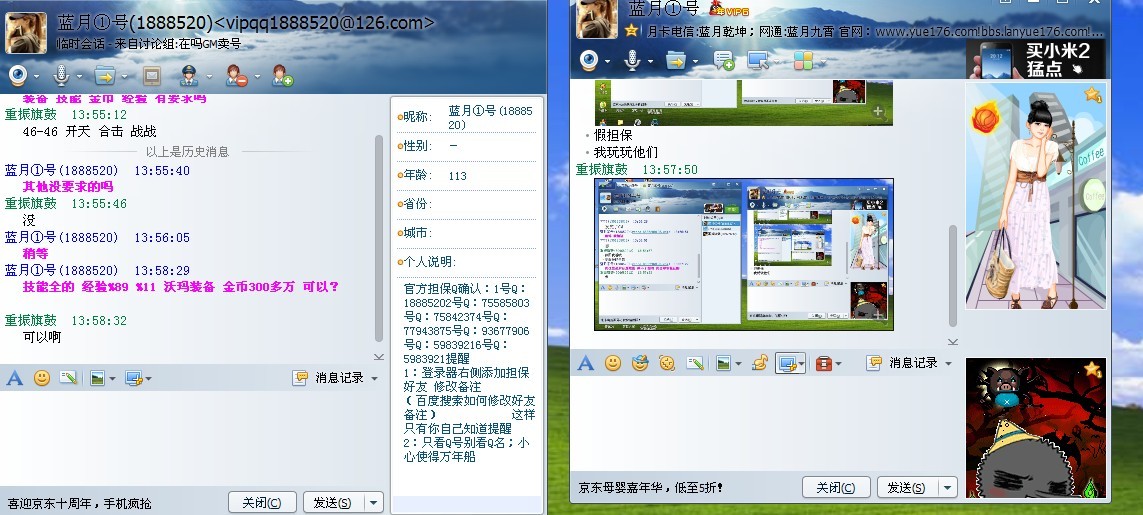
Task: Create discussion group icon in right chat
Action: [724, 61]
